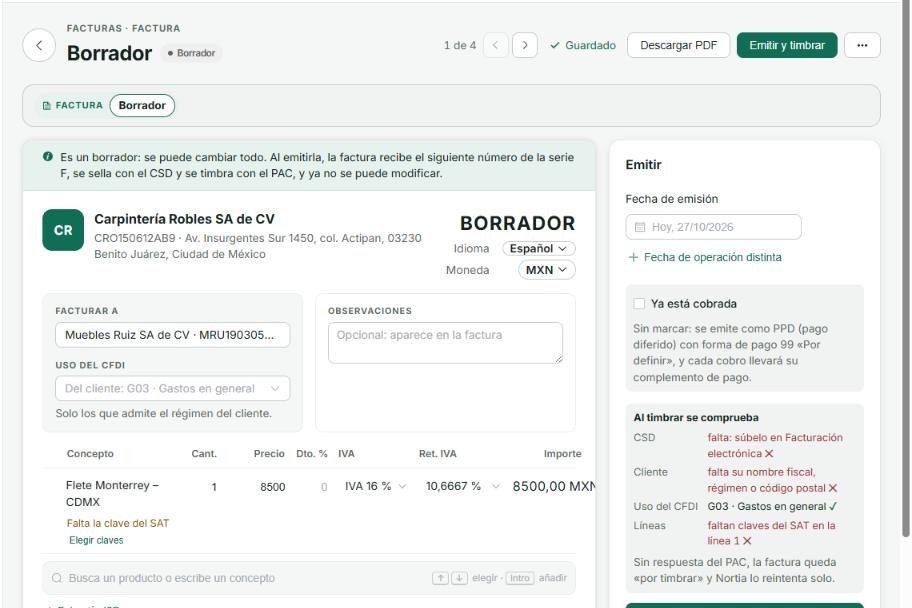Click the up arrow key hint
Image resolution: width=912 pixels, height=608 pixels.
(440, 578)
